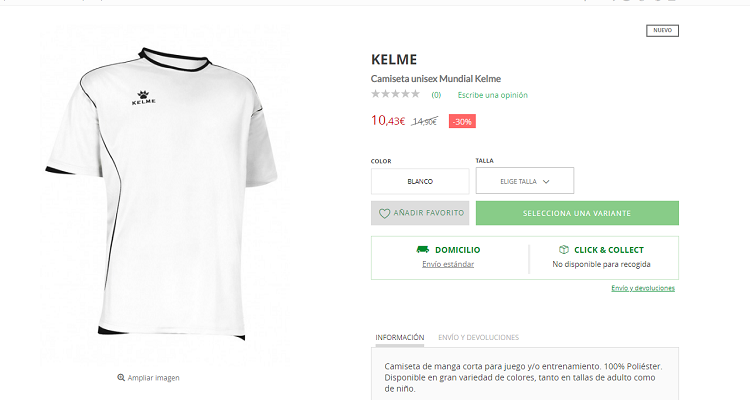The width and height of the screenshot is (750, 400).
Task: Click Envío y devoluciones link under delivery box
Action: [643, 288]
